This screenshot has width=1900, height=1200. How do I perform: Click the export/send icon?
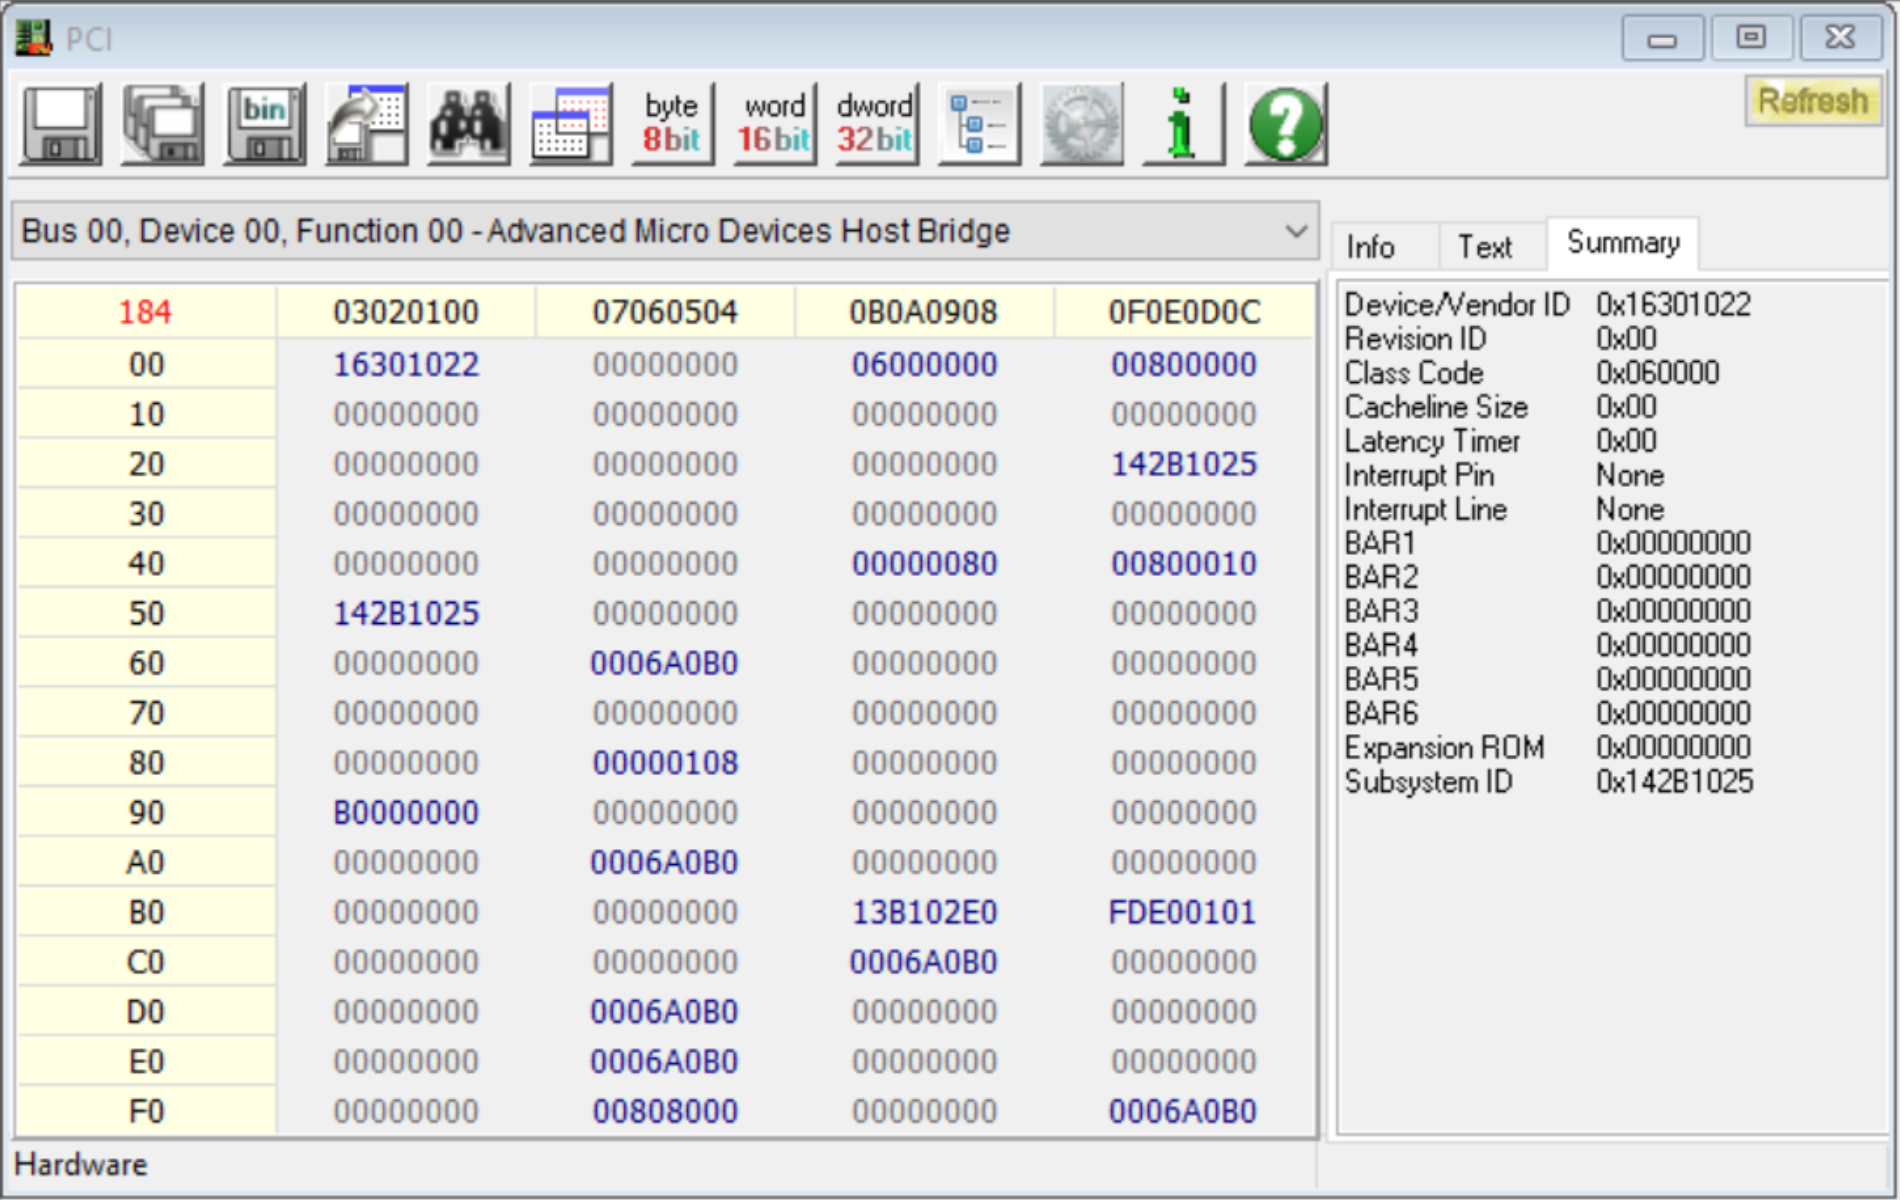point(366,123)
